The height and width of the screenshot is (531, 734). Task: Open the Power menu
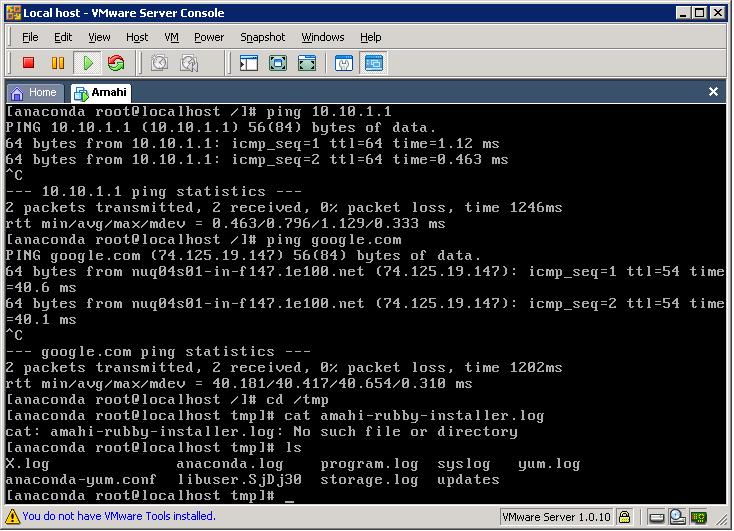tap(209, 37)
